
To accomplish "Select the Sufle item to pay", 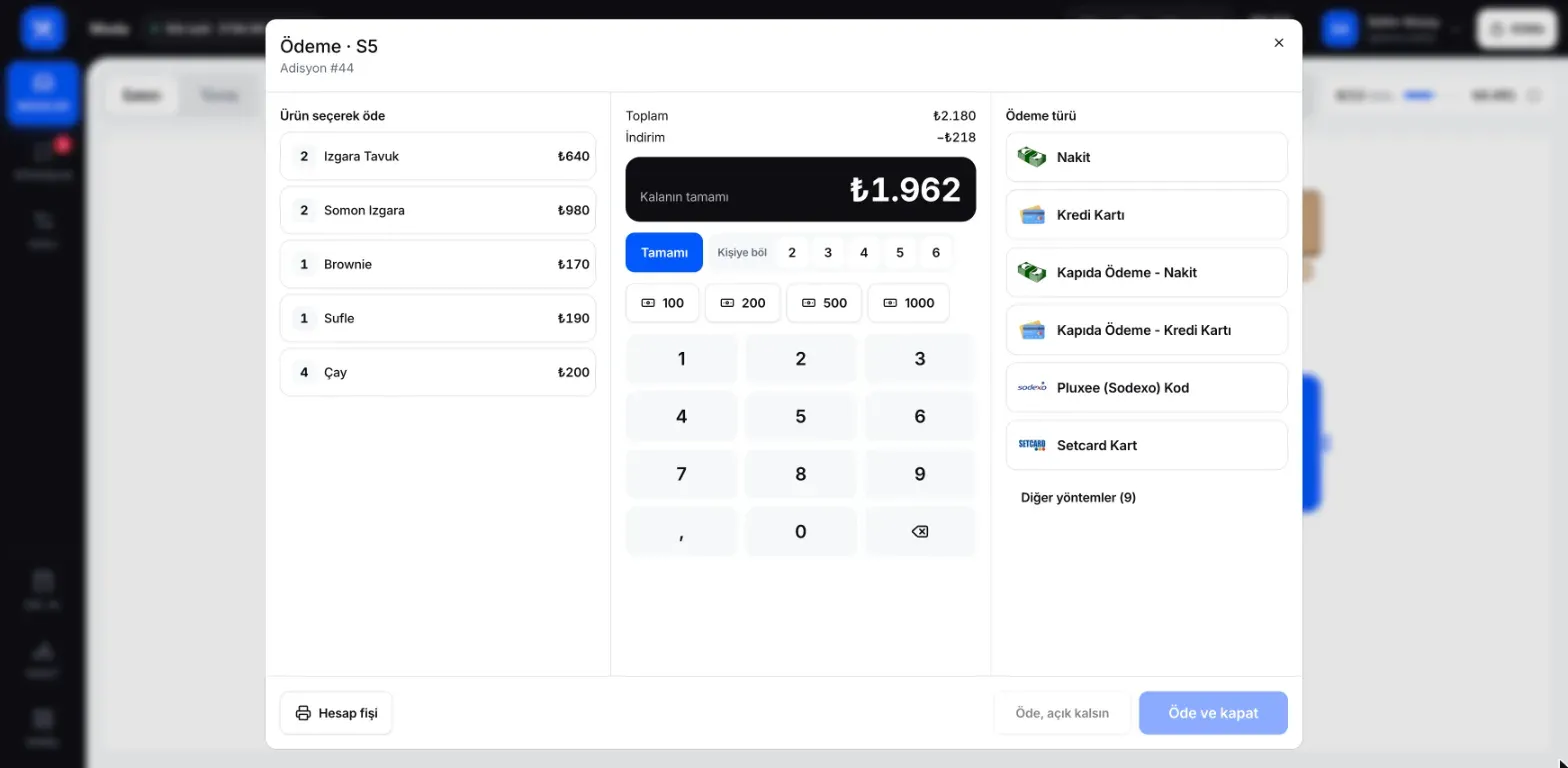I will coord(438,318).
